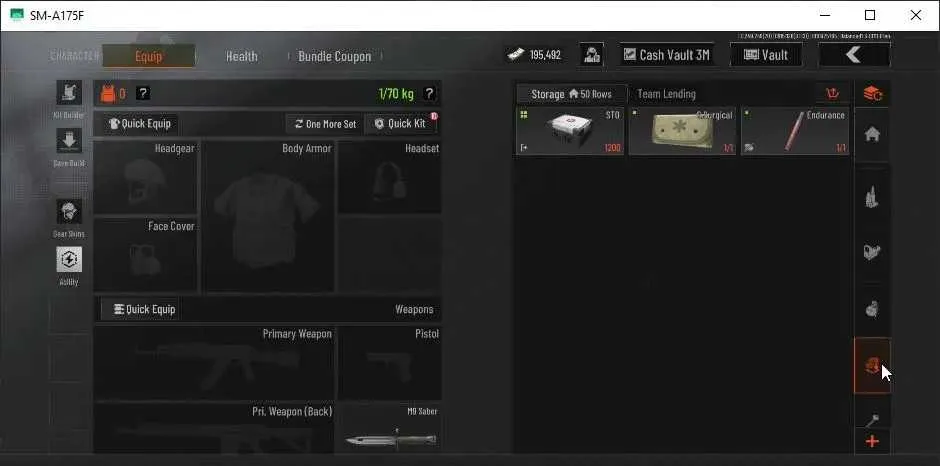The height and width of the screenshot is (466, 940).
Task: Switch to Team Lending tab
Action: tap(667, 94)
